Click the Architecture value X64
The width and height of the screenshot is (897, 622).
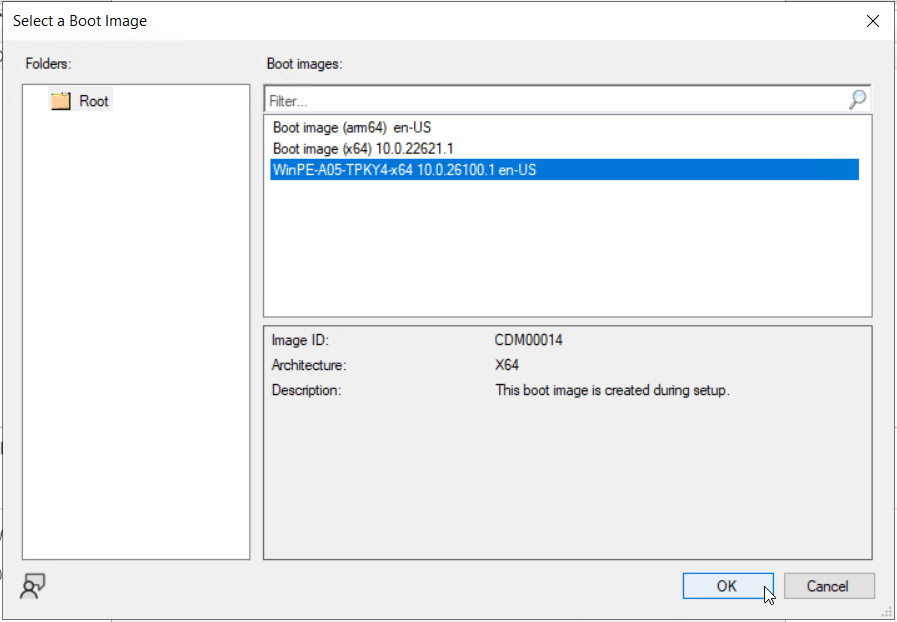tap(507, 365)
